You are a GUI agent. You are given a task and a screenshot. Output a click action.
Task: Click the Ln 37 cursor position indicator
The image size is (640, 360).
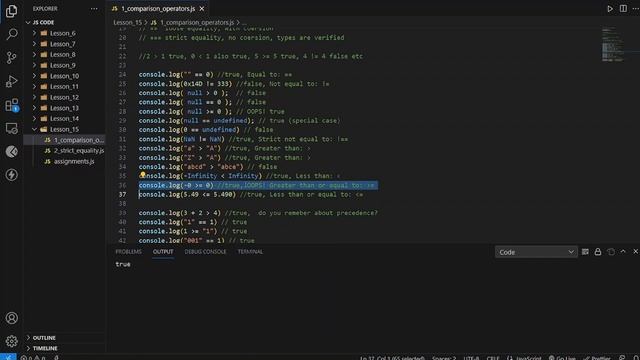pos(392,358)
